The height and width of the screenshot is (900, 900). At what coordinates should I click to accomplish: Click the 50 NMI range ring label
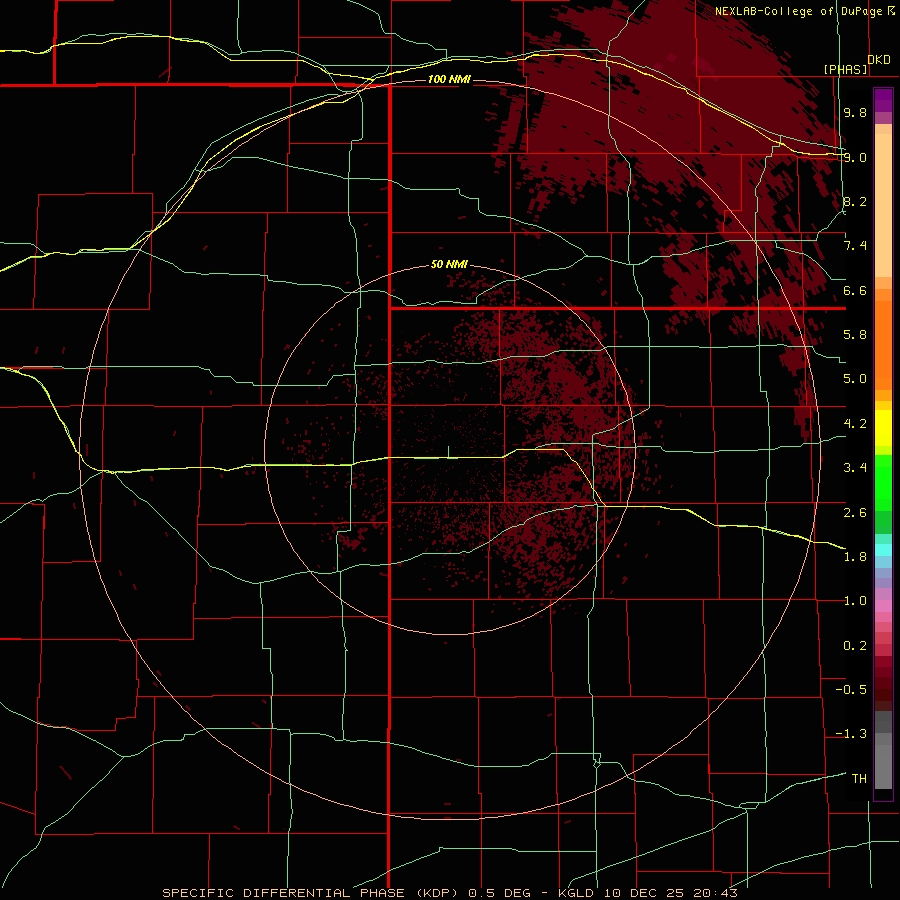pyautogui.click(x=449, y=264)
